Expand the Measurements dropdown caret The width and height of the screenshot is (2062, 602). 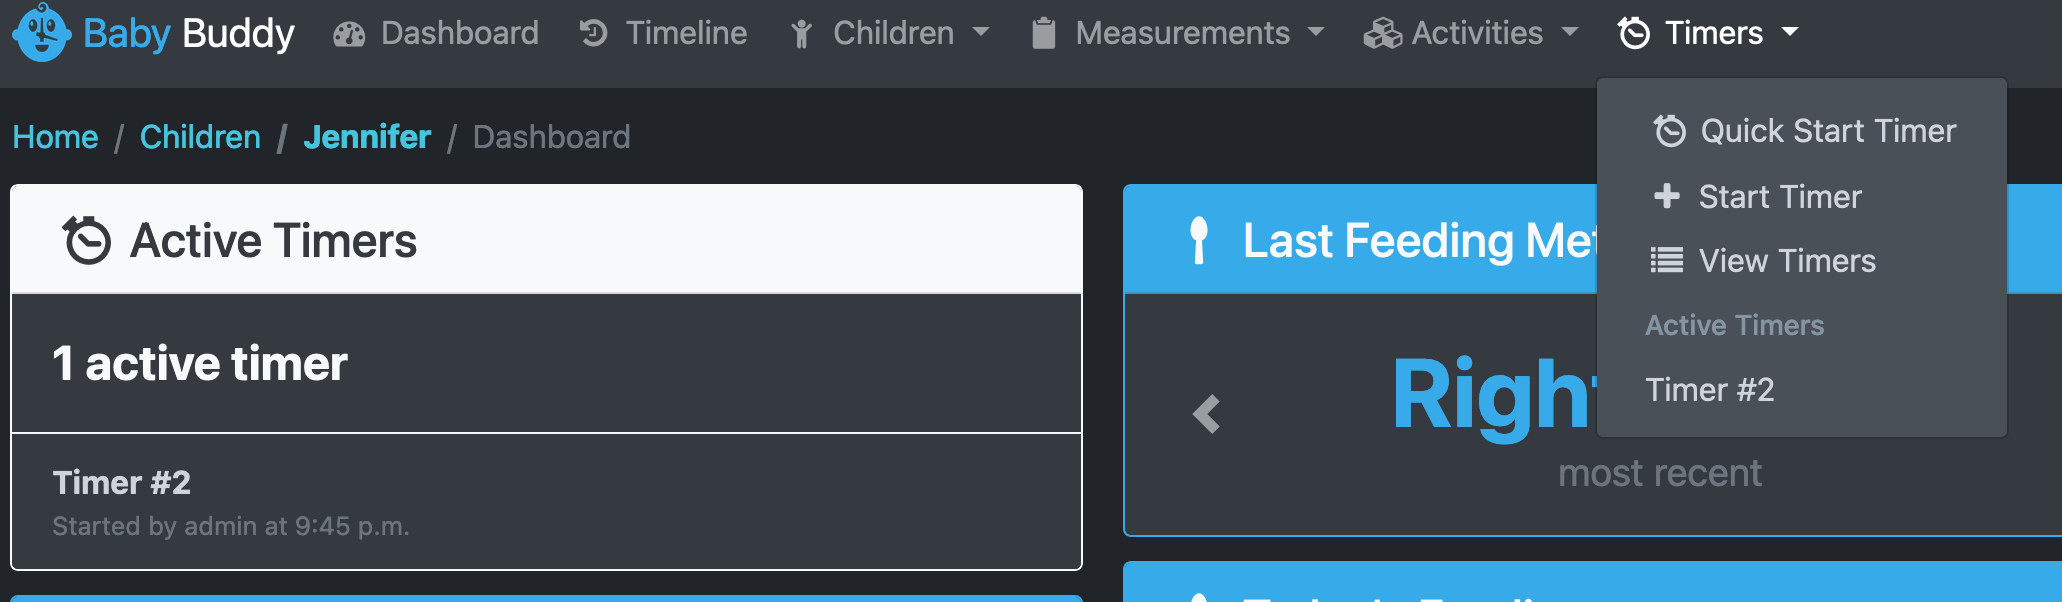pos(1316,33)
